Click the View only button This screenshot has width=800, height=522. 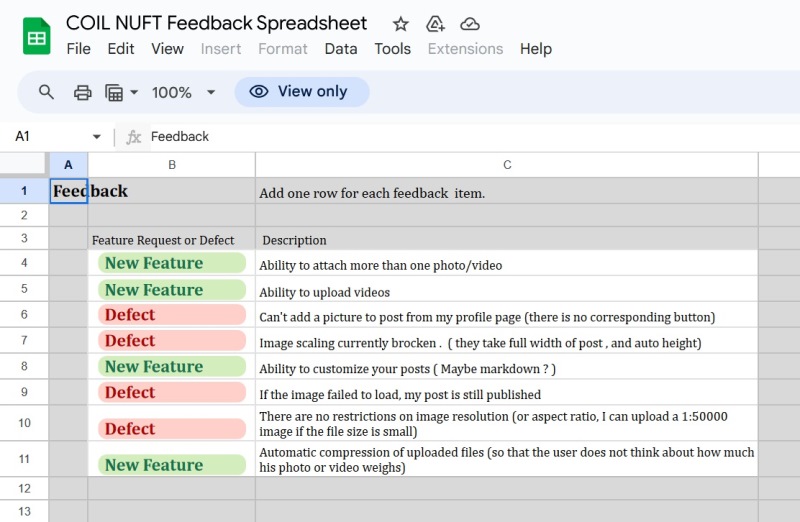click(x=301, y=92)
